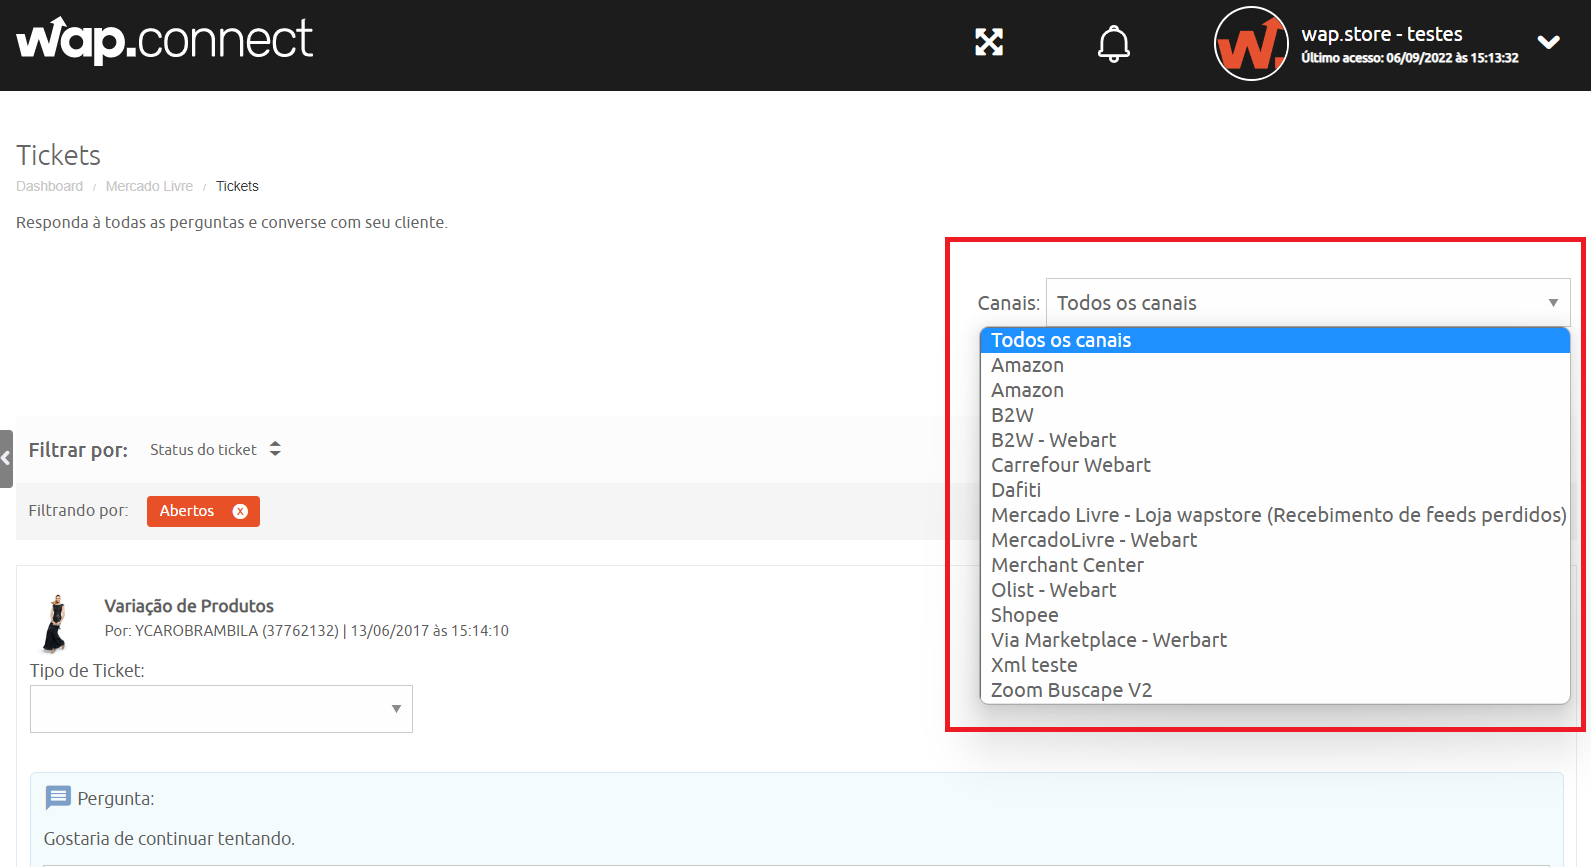Select MercadoLivre - Webart option

pos(1275,540)
